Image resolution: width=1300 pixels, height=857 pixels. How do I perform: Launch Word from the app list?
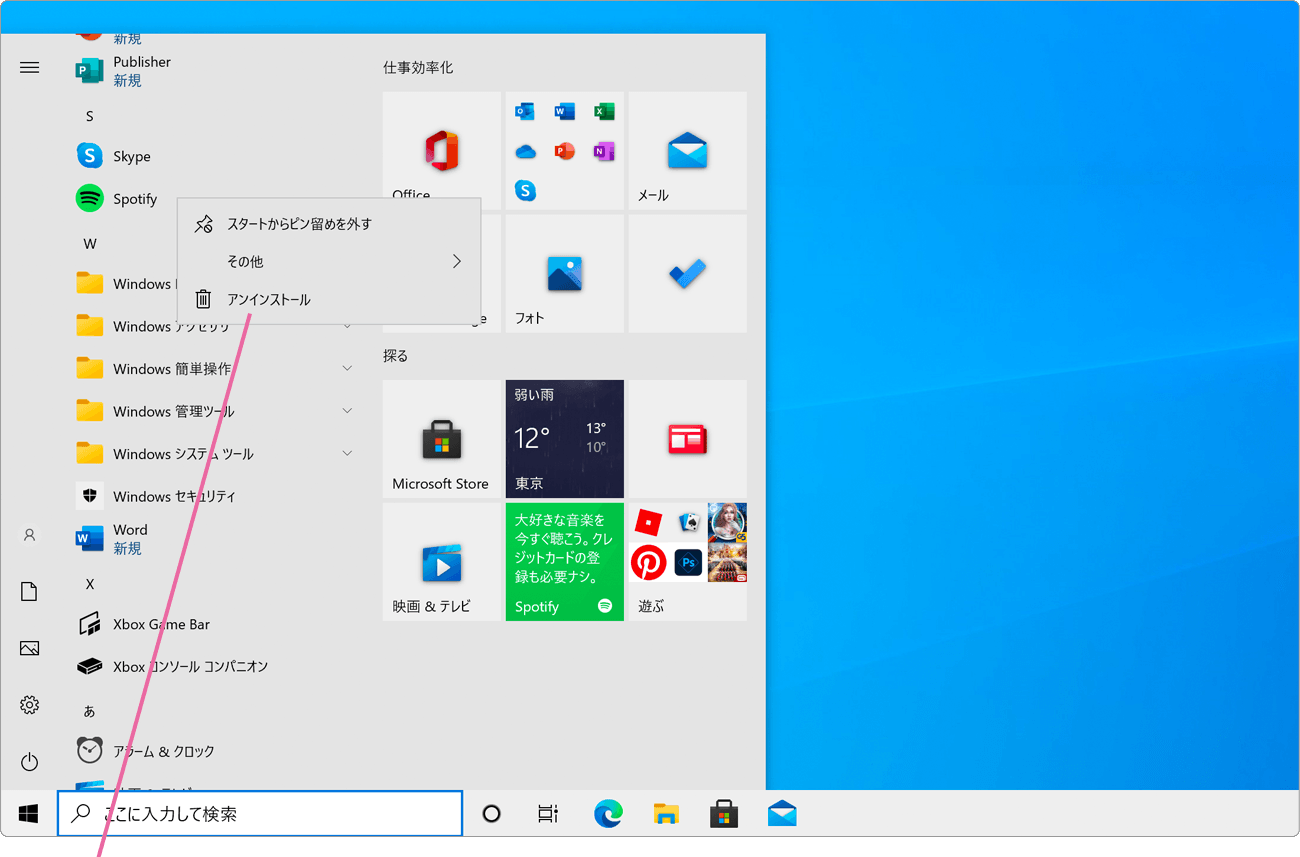pyautogui.click(x=112, y=539)
